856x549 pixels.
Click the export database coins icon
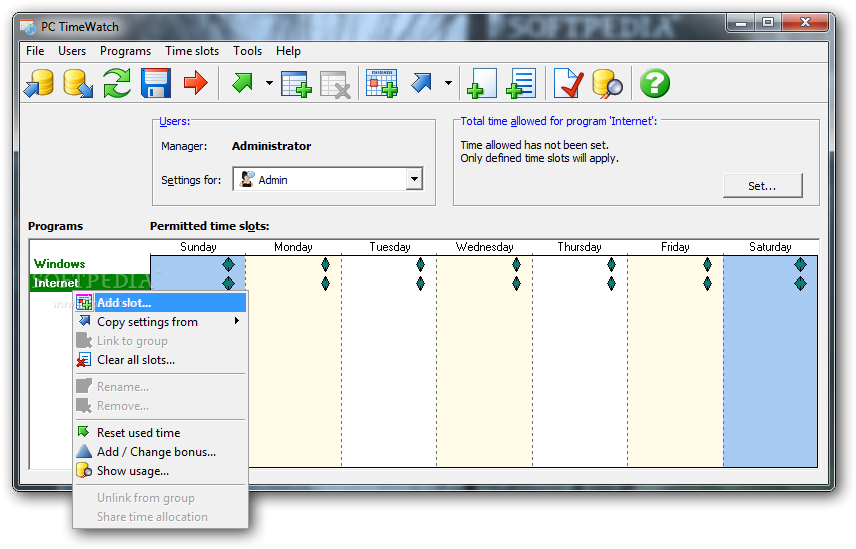tap(78, 83)
